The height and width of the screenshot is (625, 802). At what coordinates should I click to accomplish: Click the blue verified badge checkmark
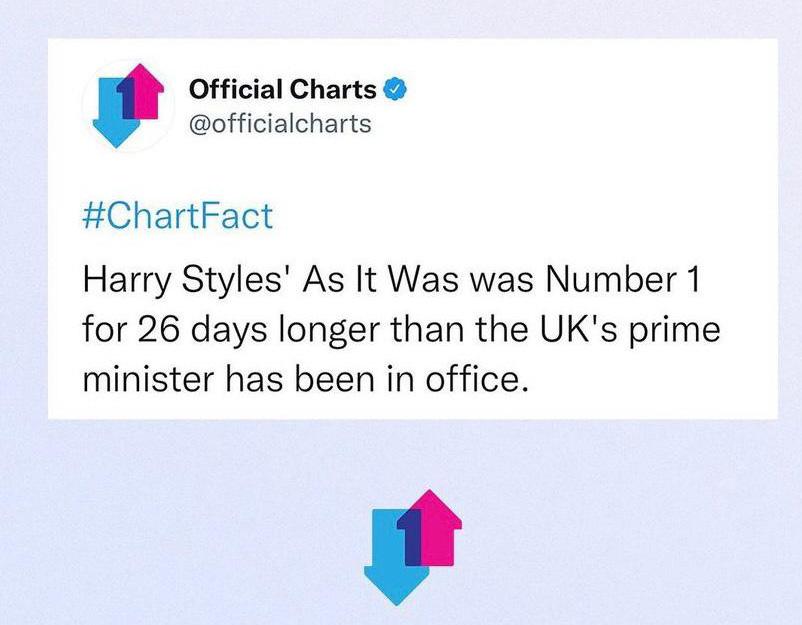pos(395,91)
